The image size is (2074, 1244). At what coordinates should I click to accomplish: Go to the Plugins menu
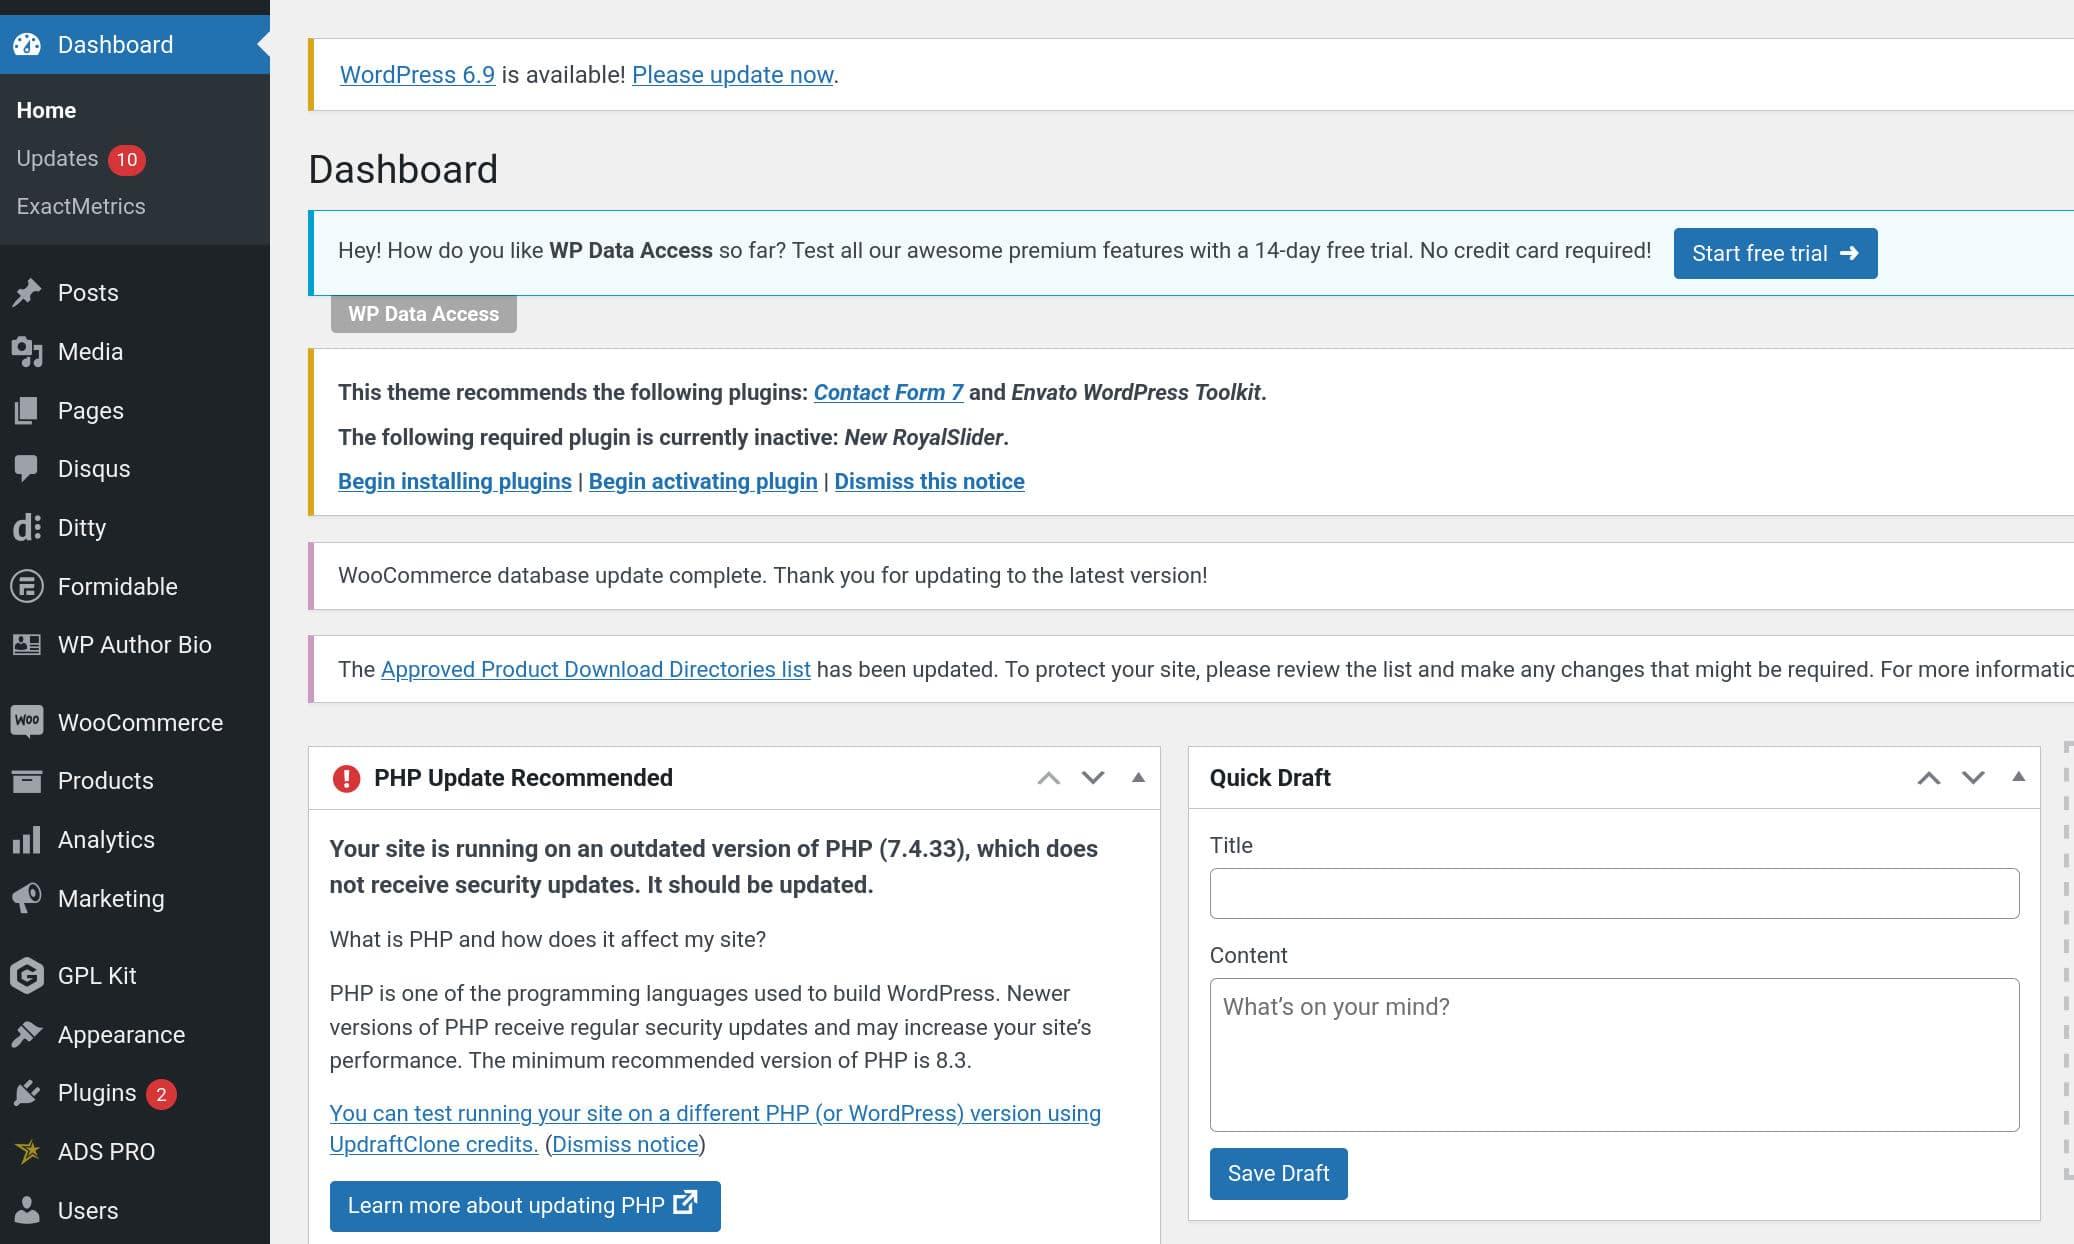(x=96, y=1093)
